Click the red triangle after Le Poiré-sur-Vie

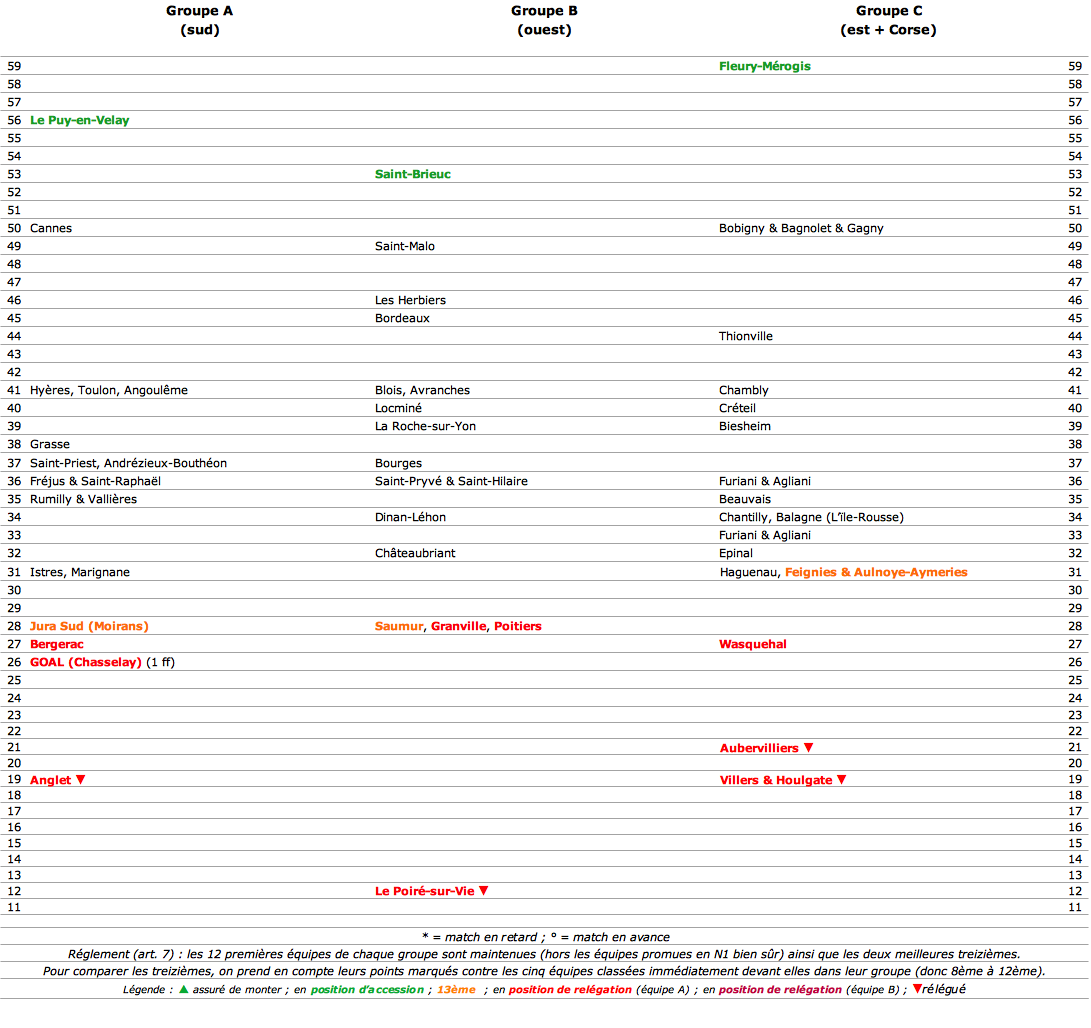484,891
